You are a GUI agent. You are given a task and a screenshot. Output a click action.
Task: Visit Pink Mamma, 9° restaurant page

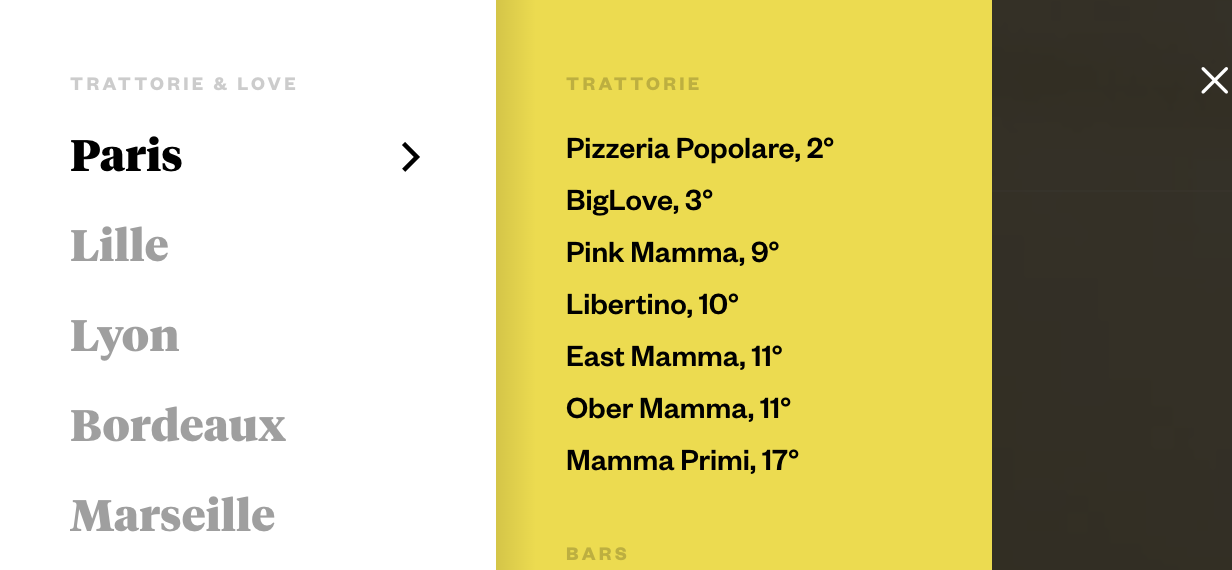[672, 253]
